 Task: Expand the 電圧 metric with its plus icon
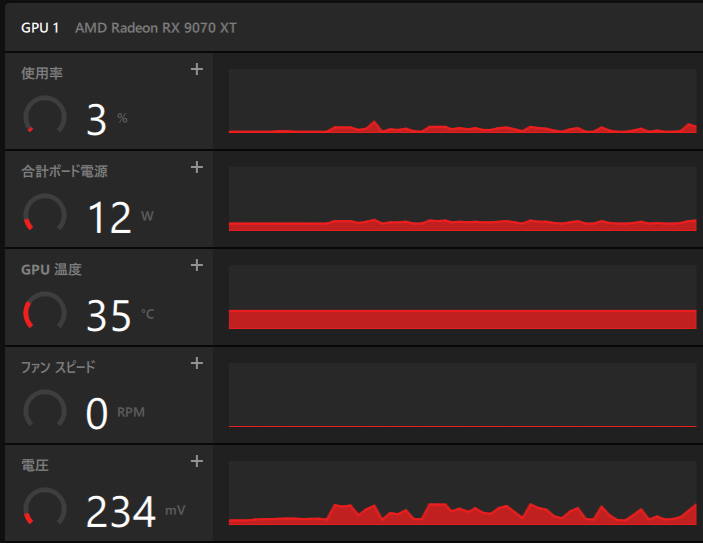(197, 461)
